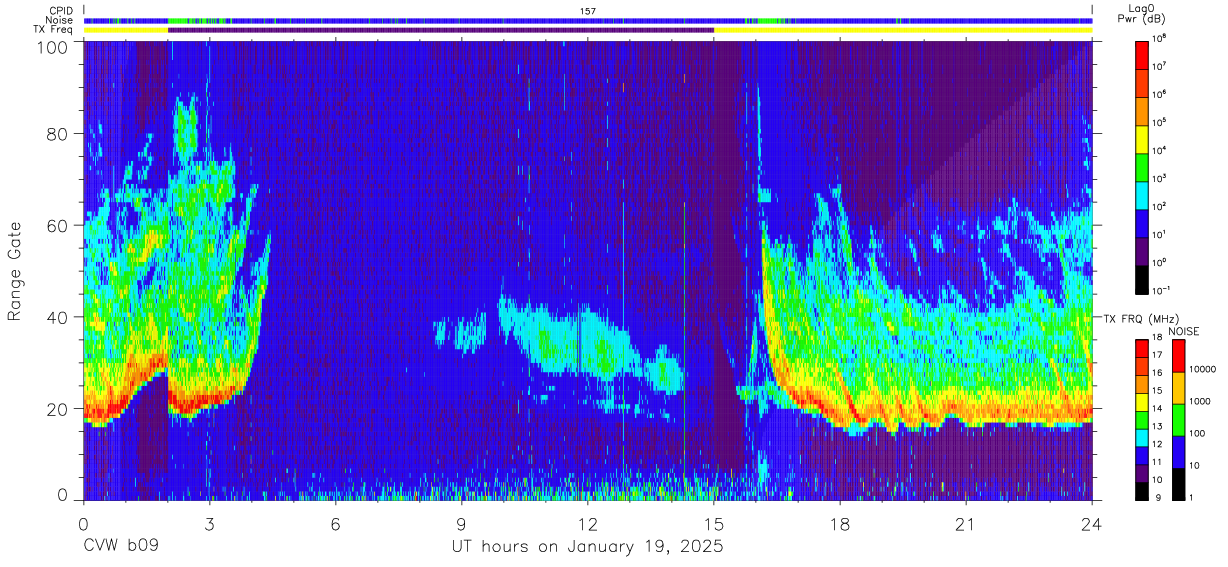Click range gate tick label '40'
The width and height of the screenshot is (1228, 567).
pyautogui.click(x=59, y=317)
